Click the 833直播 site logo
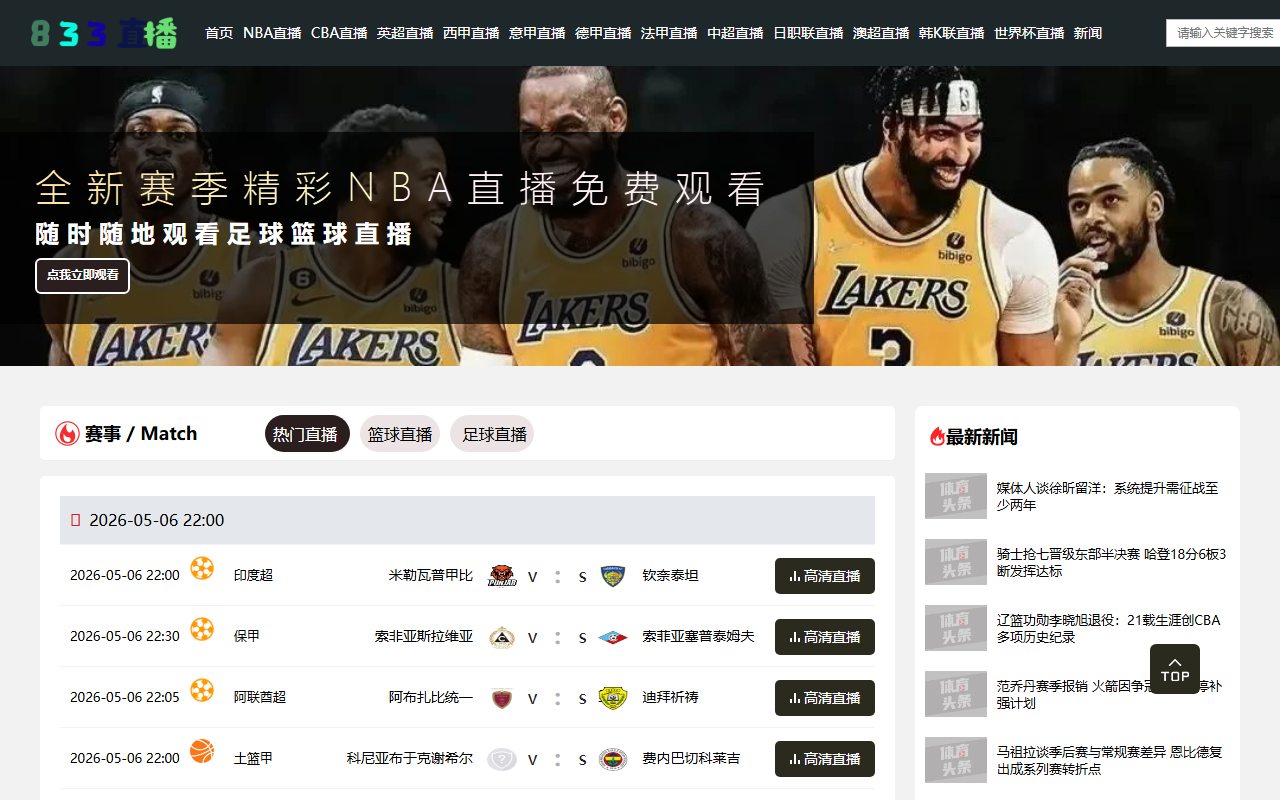 pyautogui.click(x=104, y=33)
